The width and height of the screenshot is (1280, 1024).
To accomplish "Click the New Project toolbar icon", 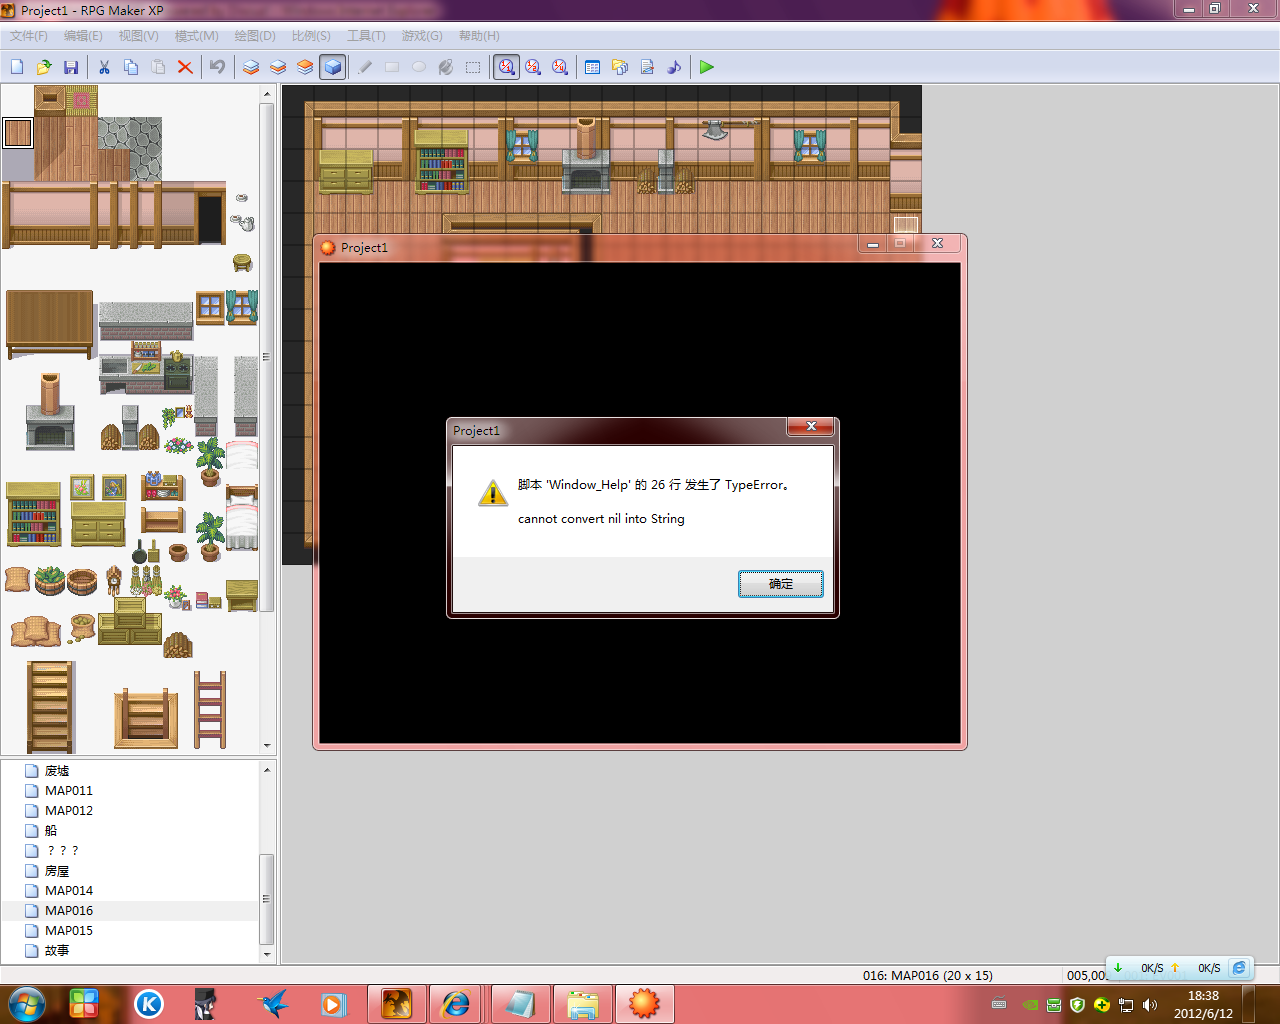I will [17, 67].
